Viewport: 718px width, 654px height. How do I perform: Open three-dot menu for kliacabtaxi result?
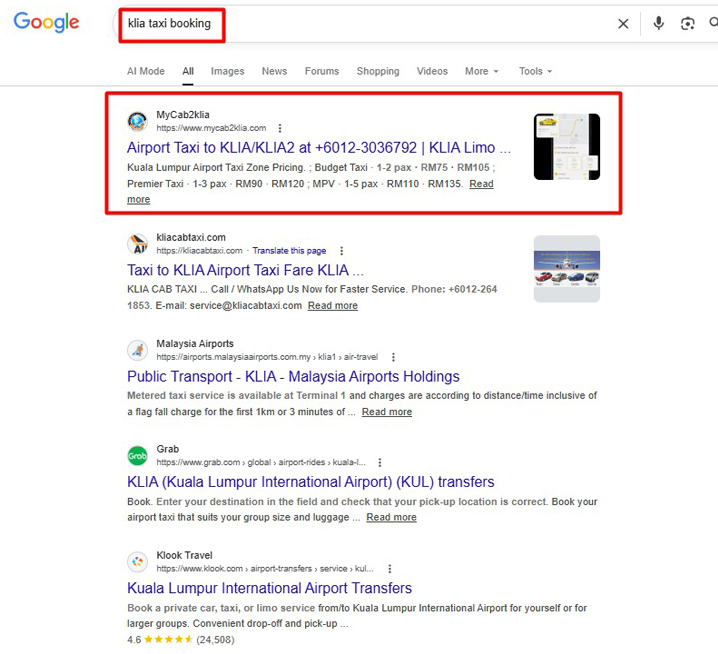point(342,251)
